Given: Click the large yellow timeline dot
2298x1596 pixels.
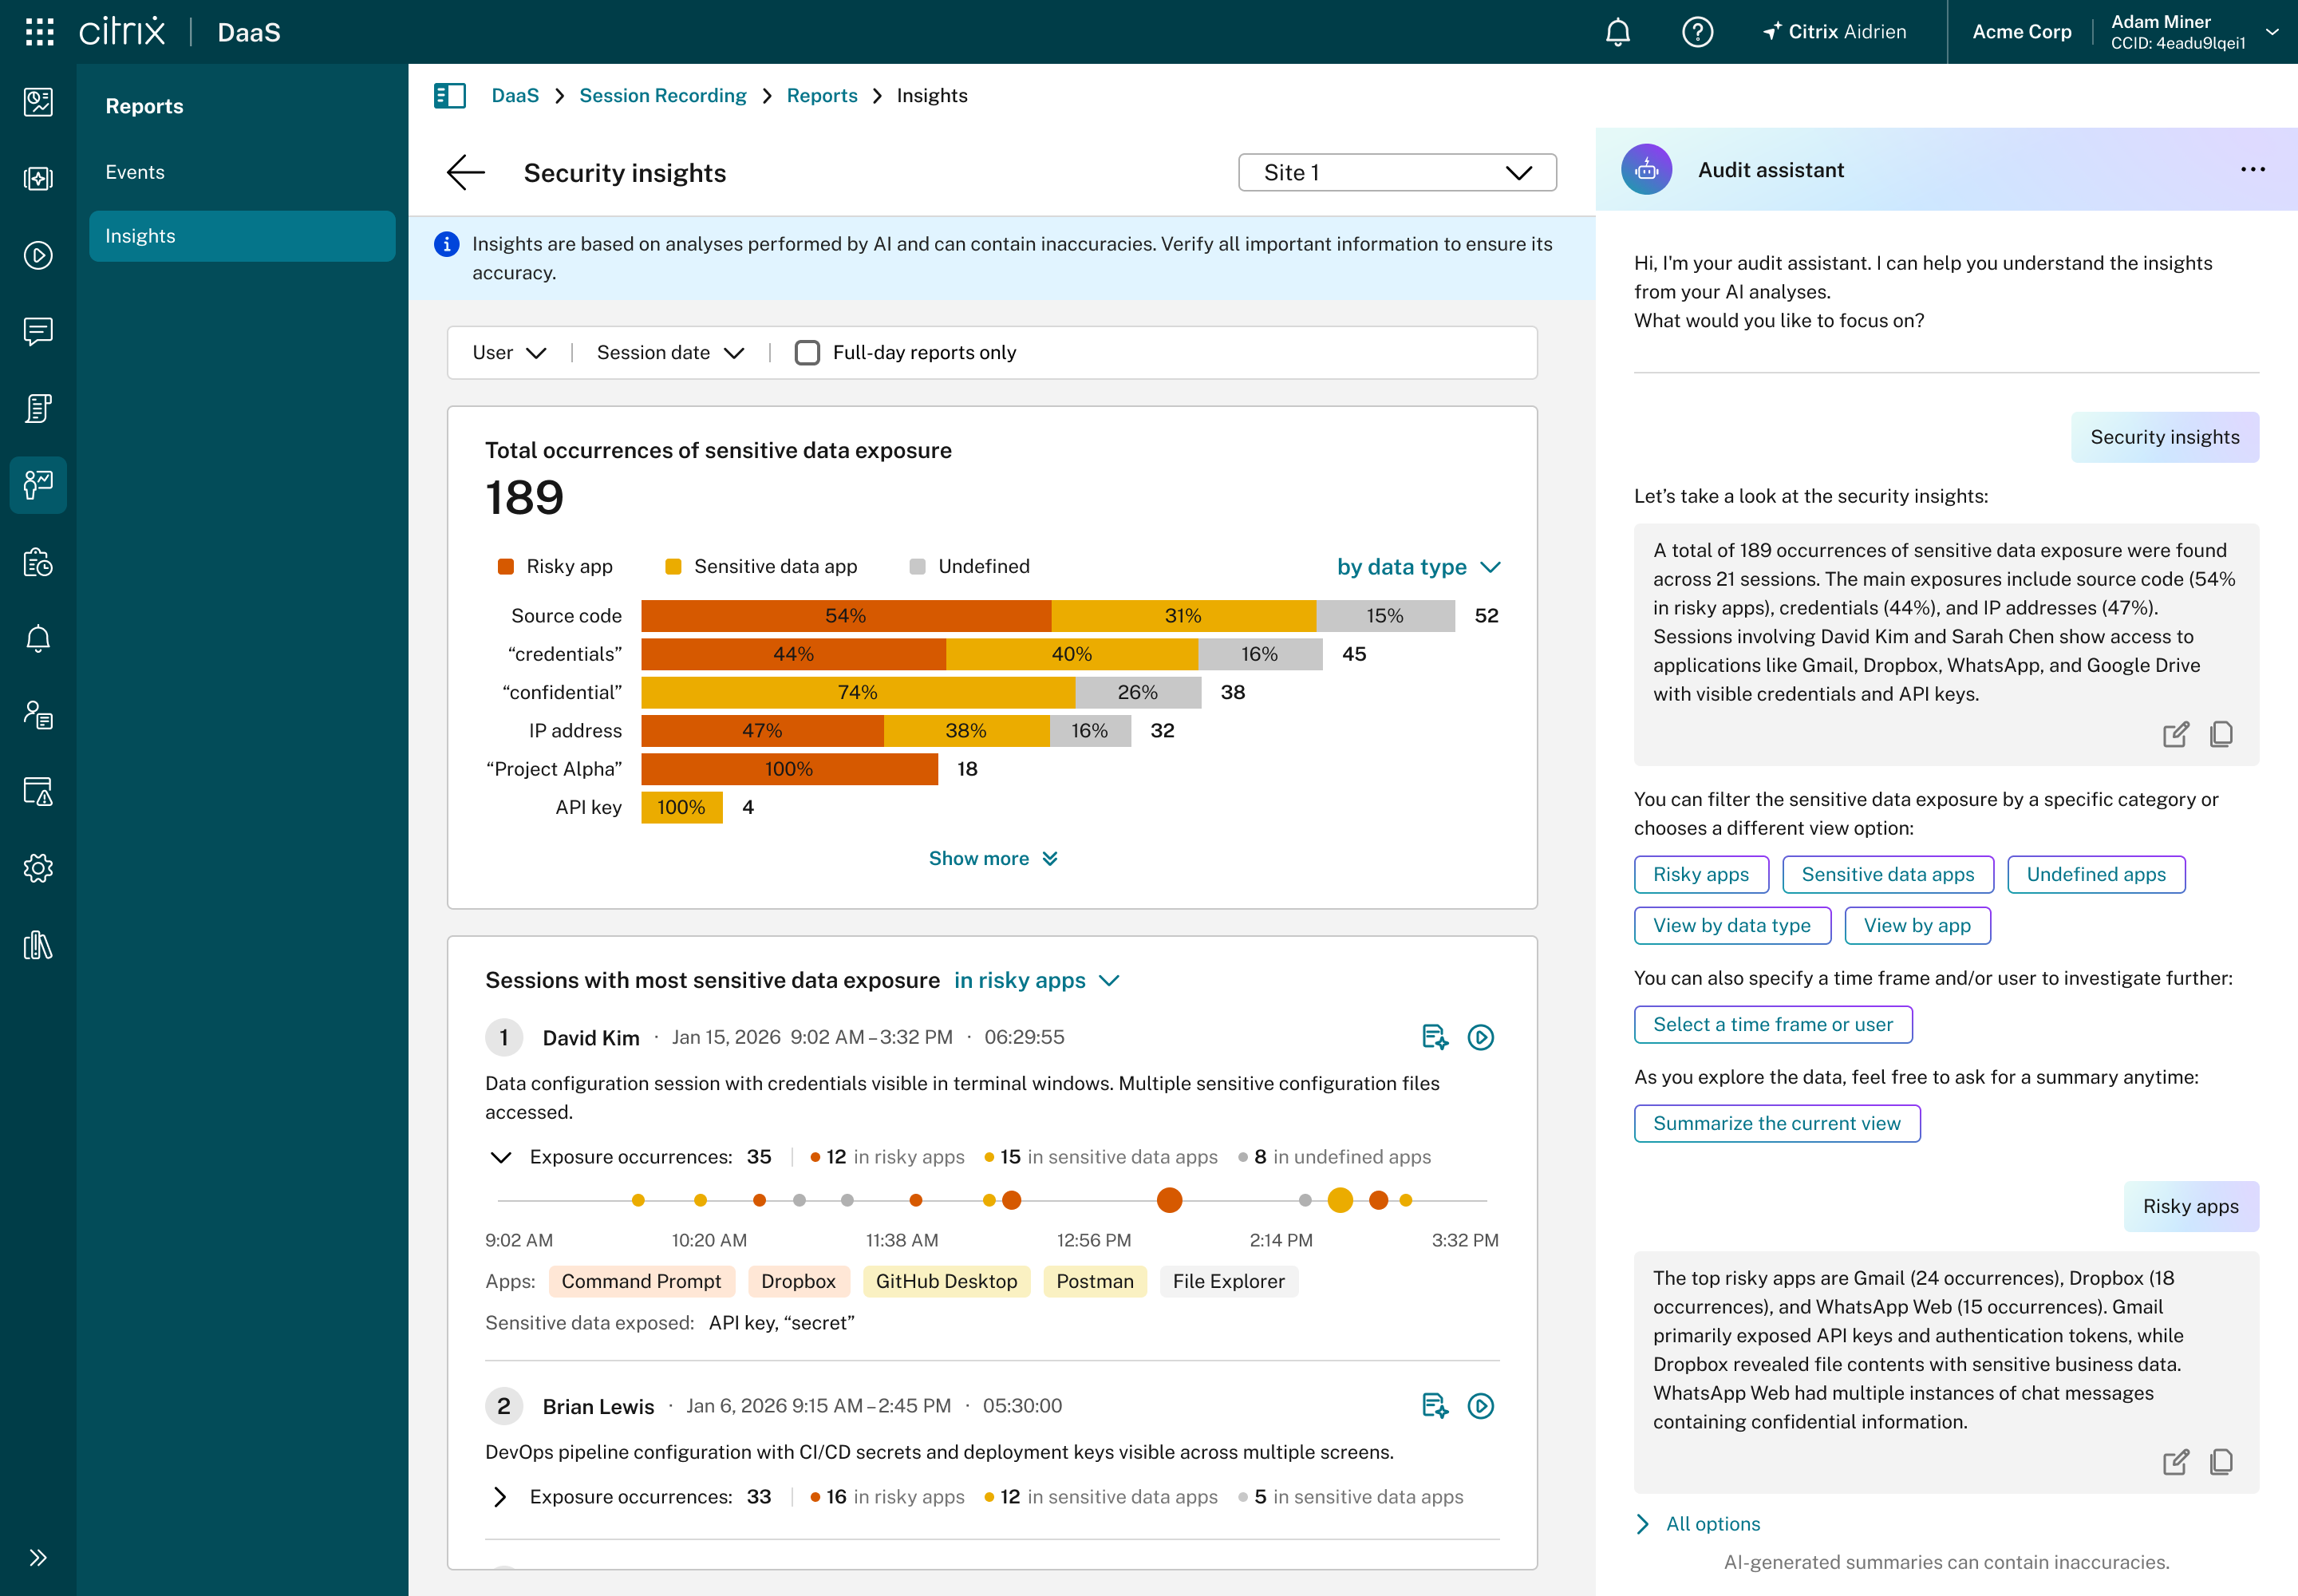Looking at the screenshot, I should [x=1340, y=1200].
